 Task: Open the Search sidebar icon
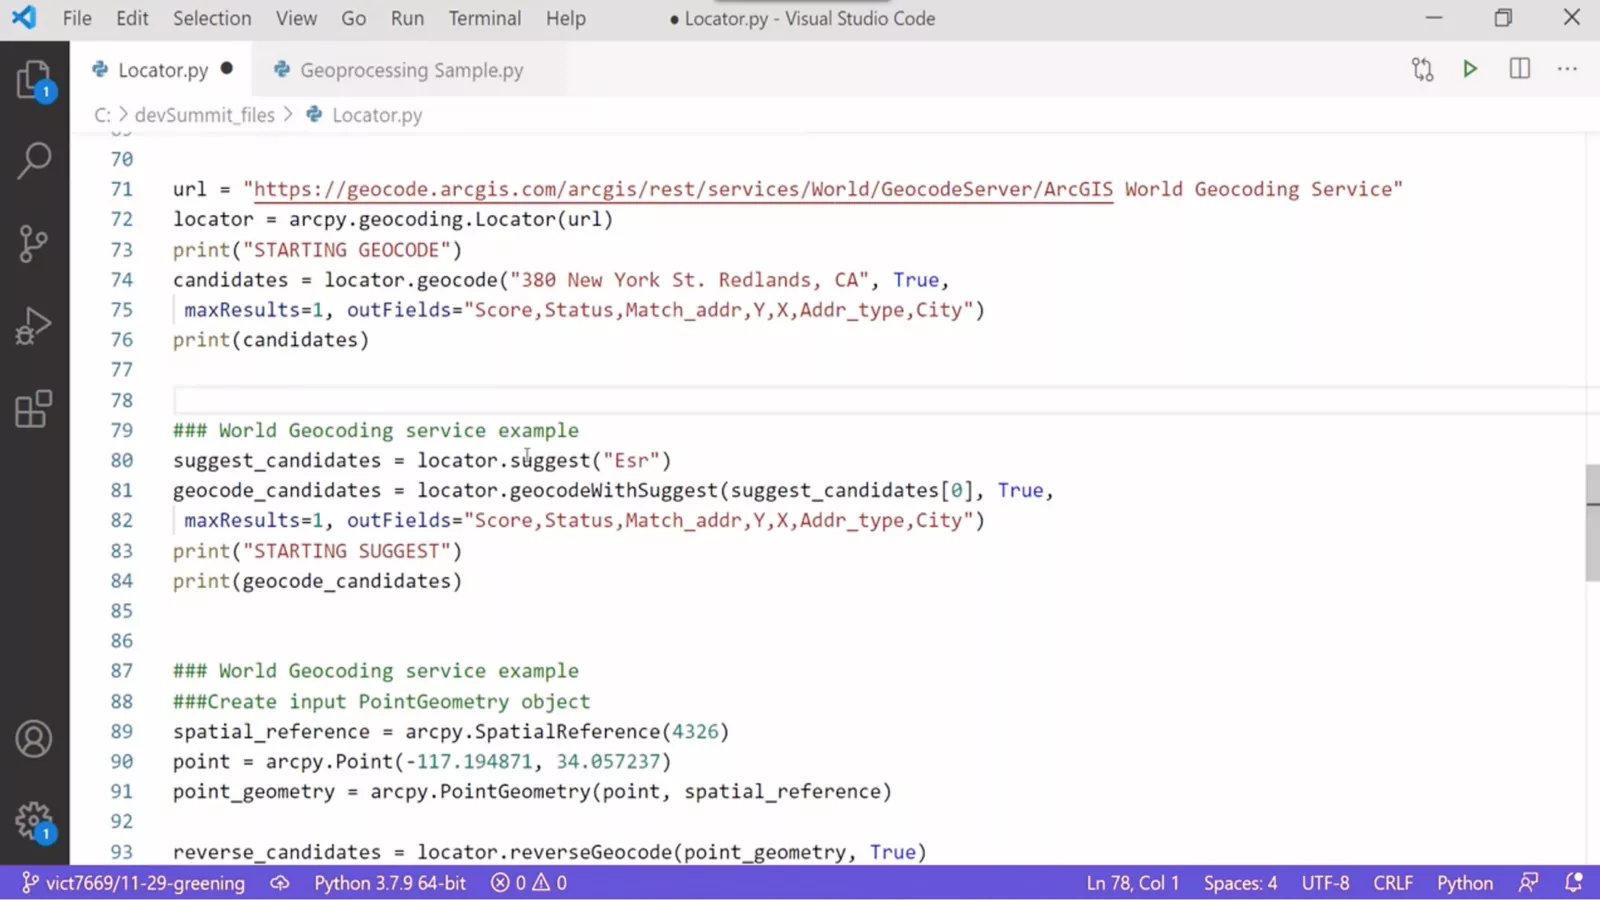pyautogui.click(x=34, y=160)
